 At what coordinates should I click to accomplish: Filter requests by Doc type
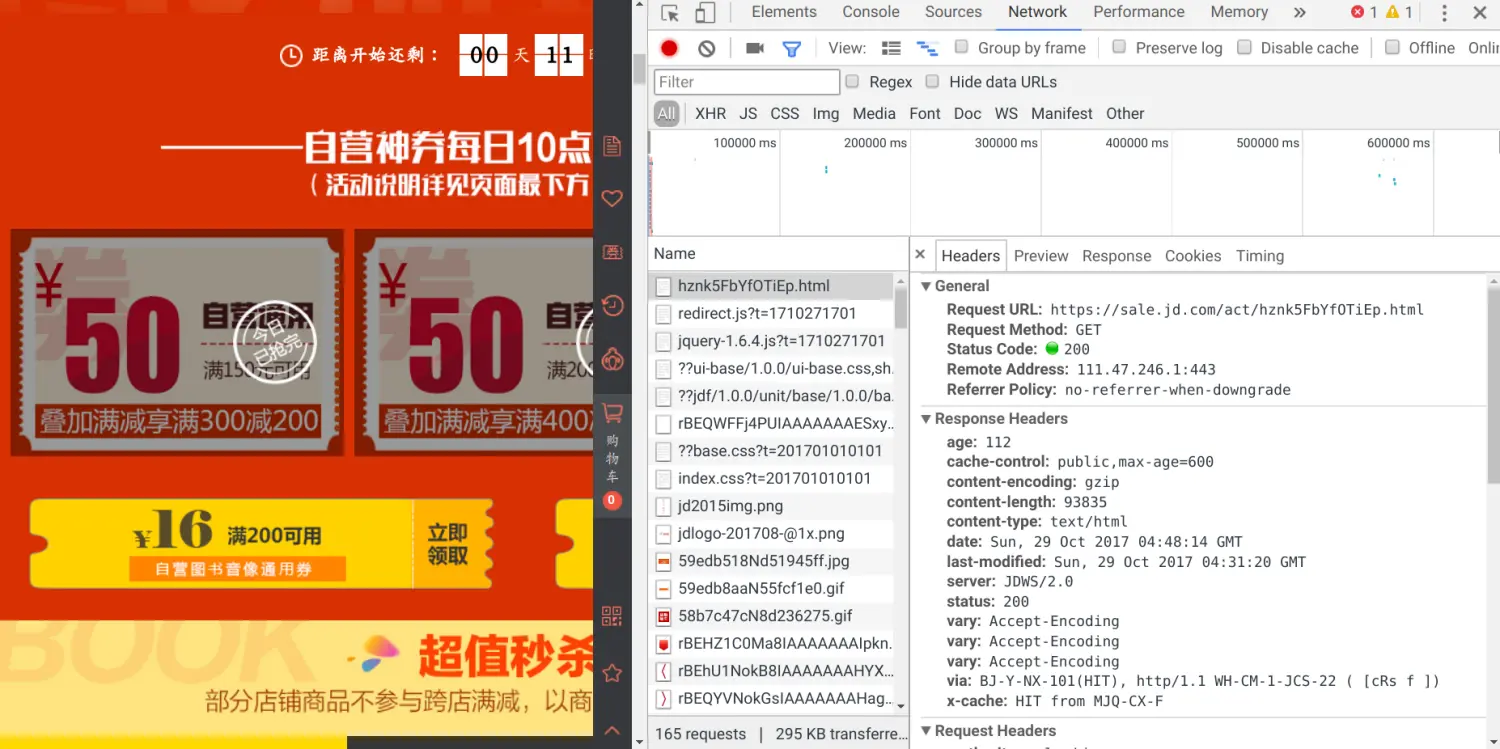[x=968, y=113]
